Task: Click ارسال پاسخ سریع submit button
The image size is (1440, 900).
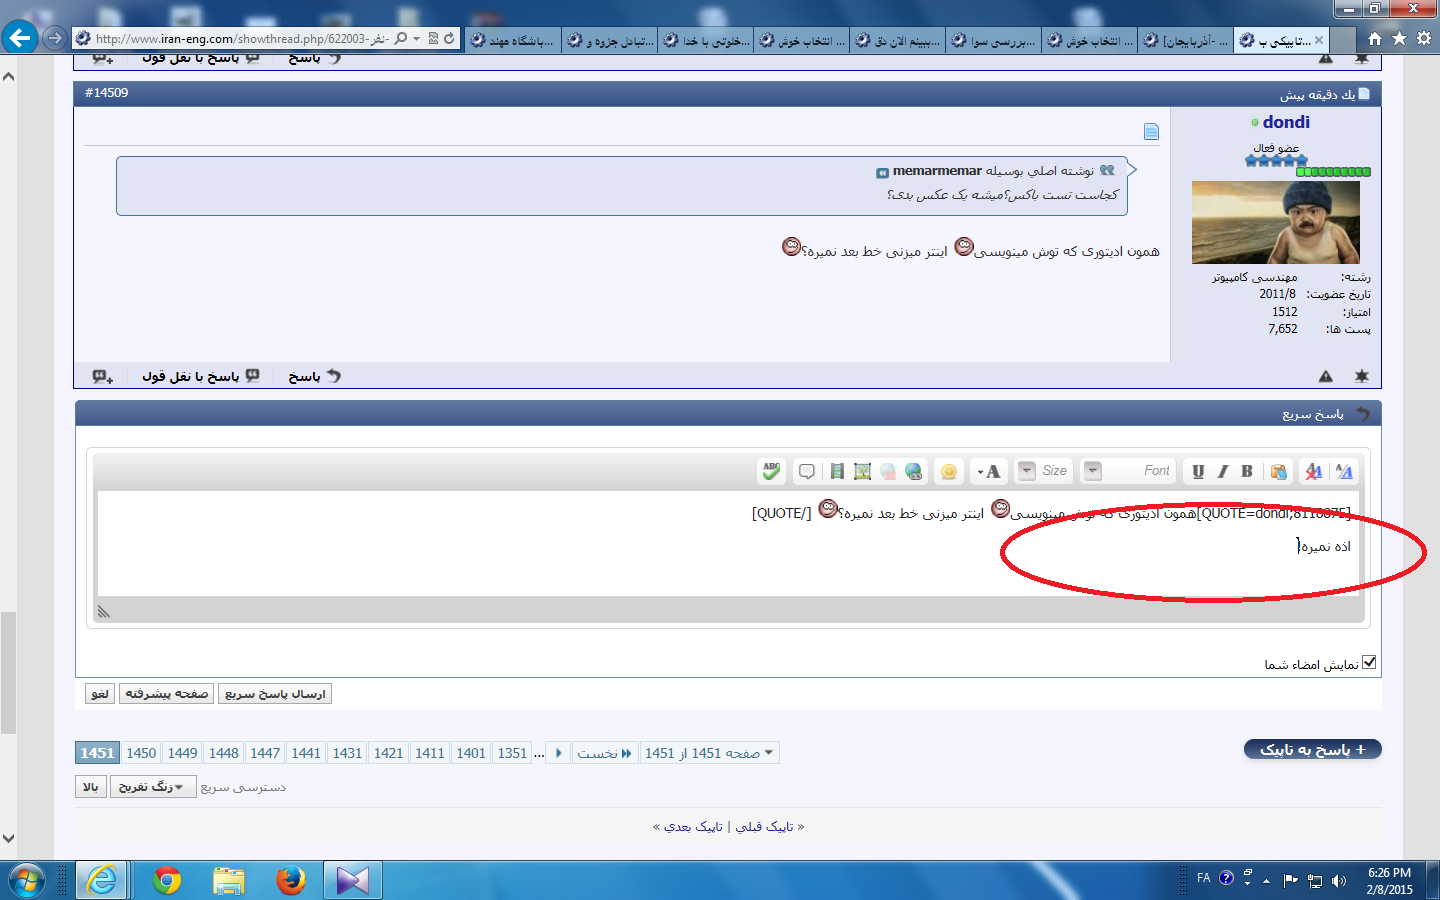Action: point(275,694)
